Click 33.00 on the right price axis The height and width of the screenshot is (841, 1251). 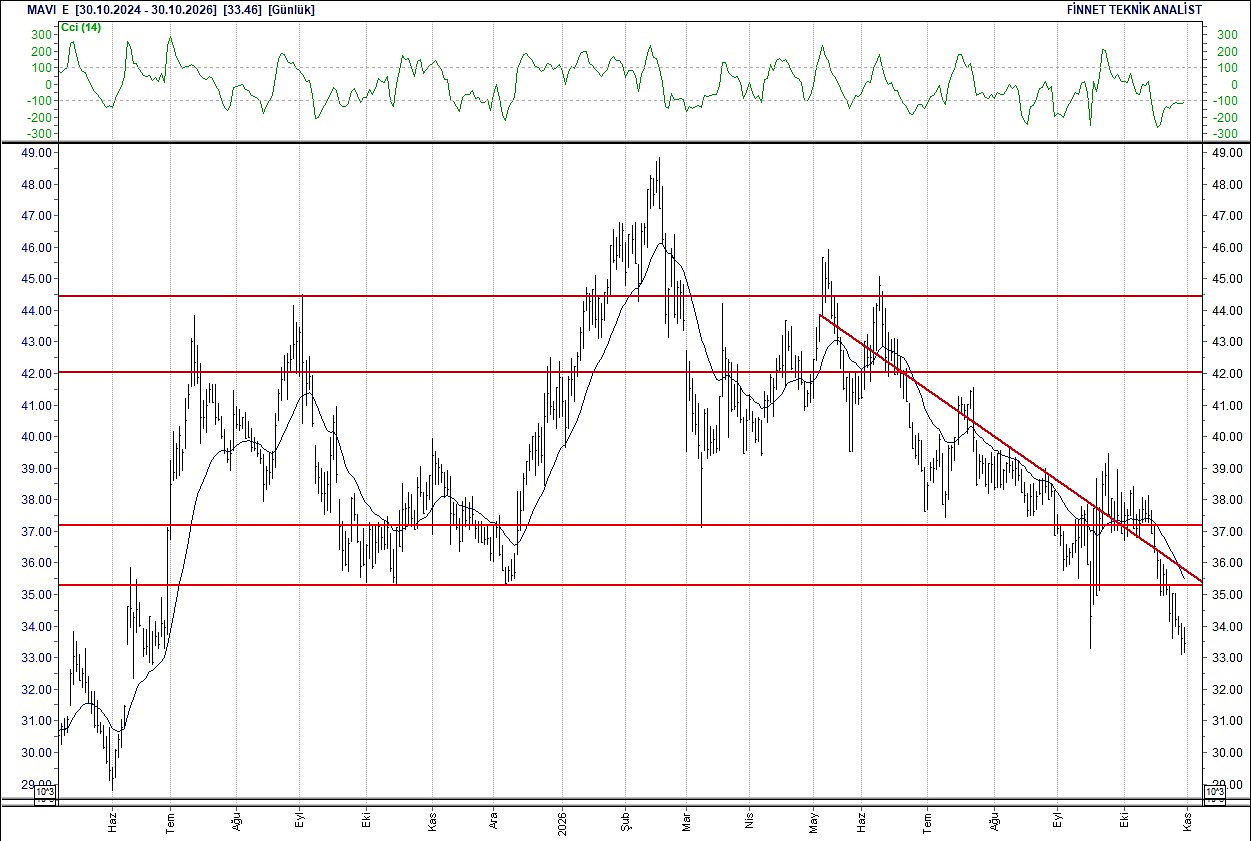click(1226, 658)
